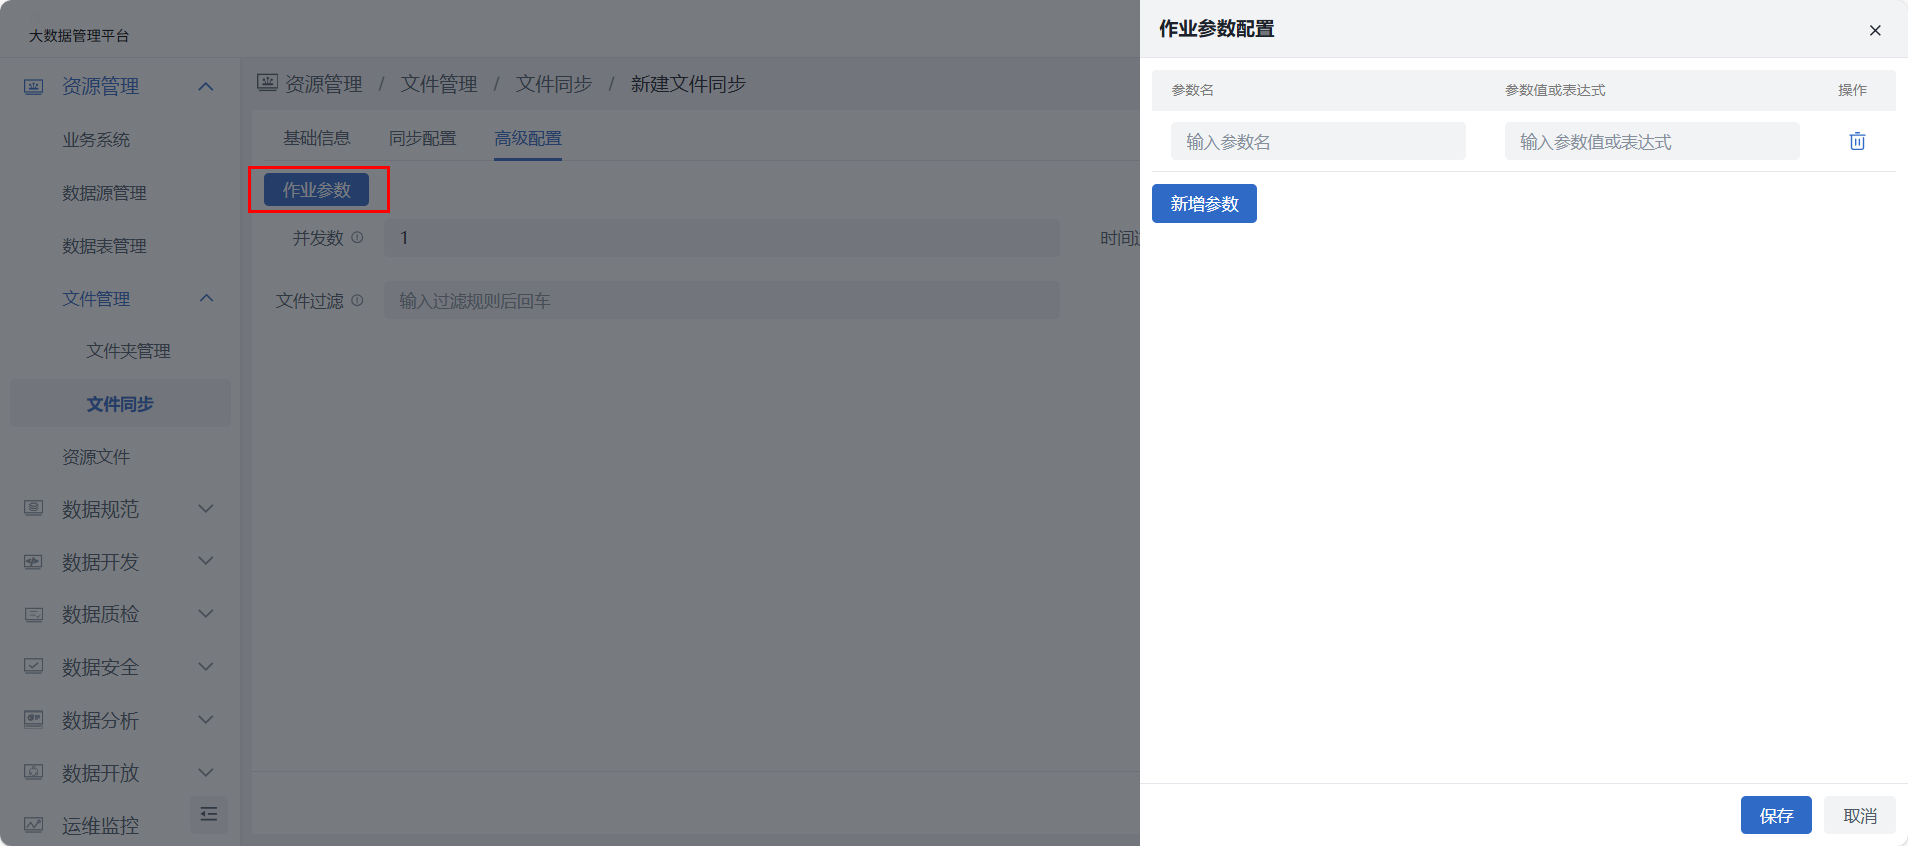The width and height of the screenshot is (1908, 846).
Task: Switch to the 同步配置 tab
Action: click(422, 138)
